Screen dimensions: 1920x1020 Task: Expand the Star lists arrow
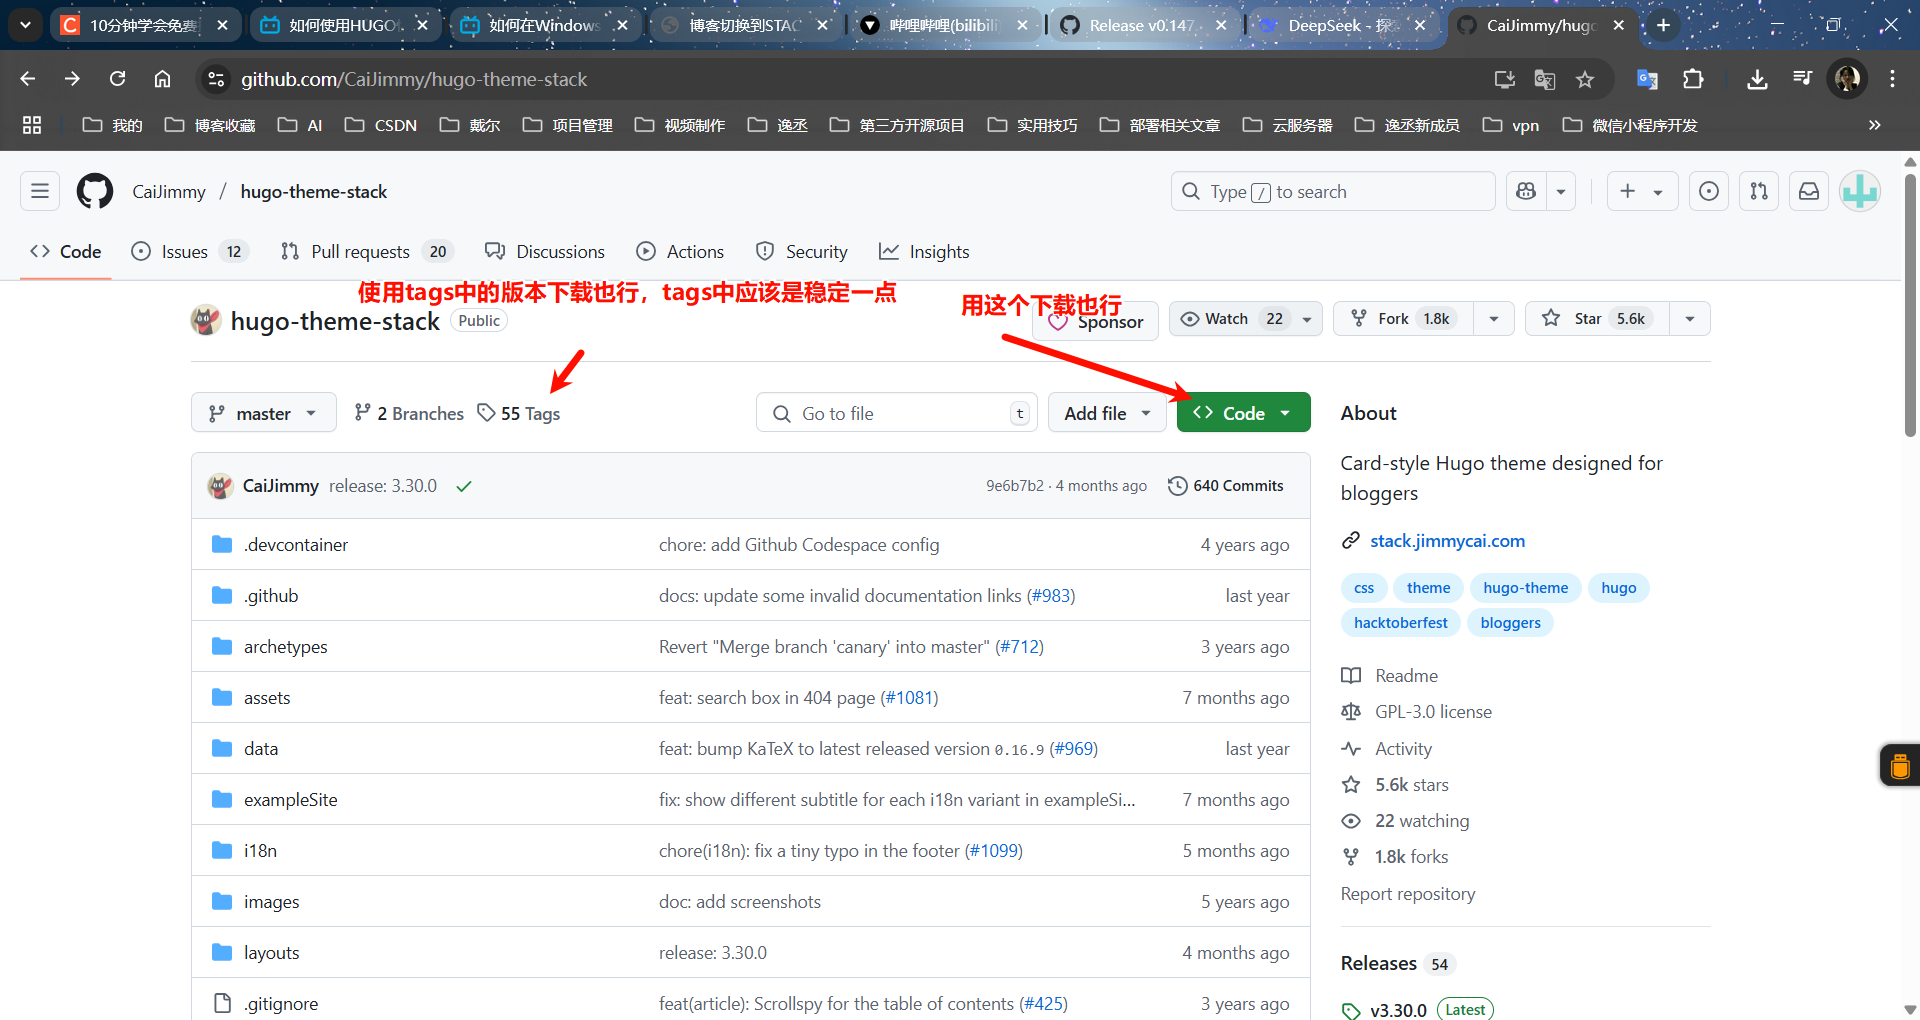1690,319
